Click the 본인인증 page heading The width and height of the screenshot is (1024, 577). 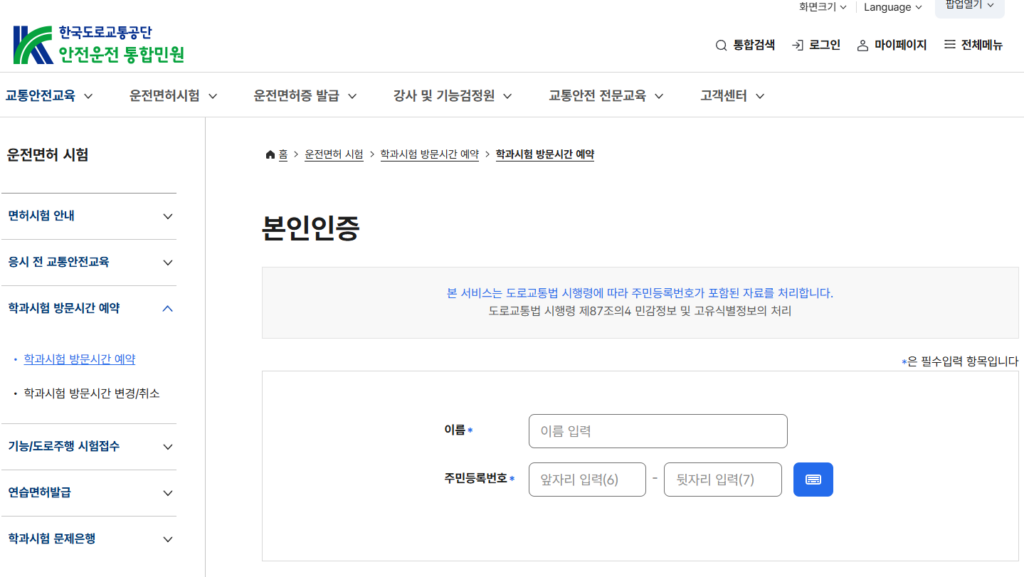[x=311, y=228]
